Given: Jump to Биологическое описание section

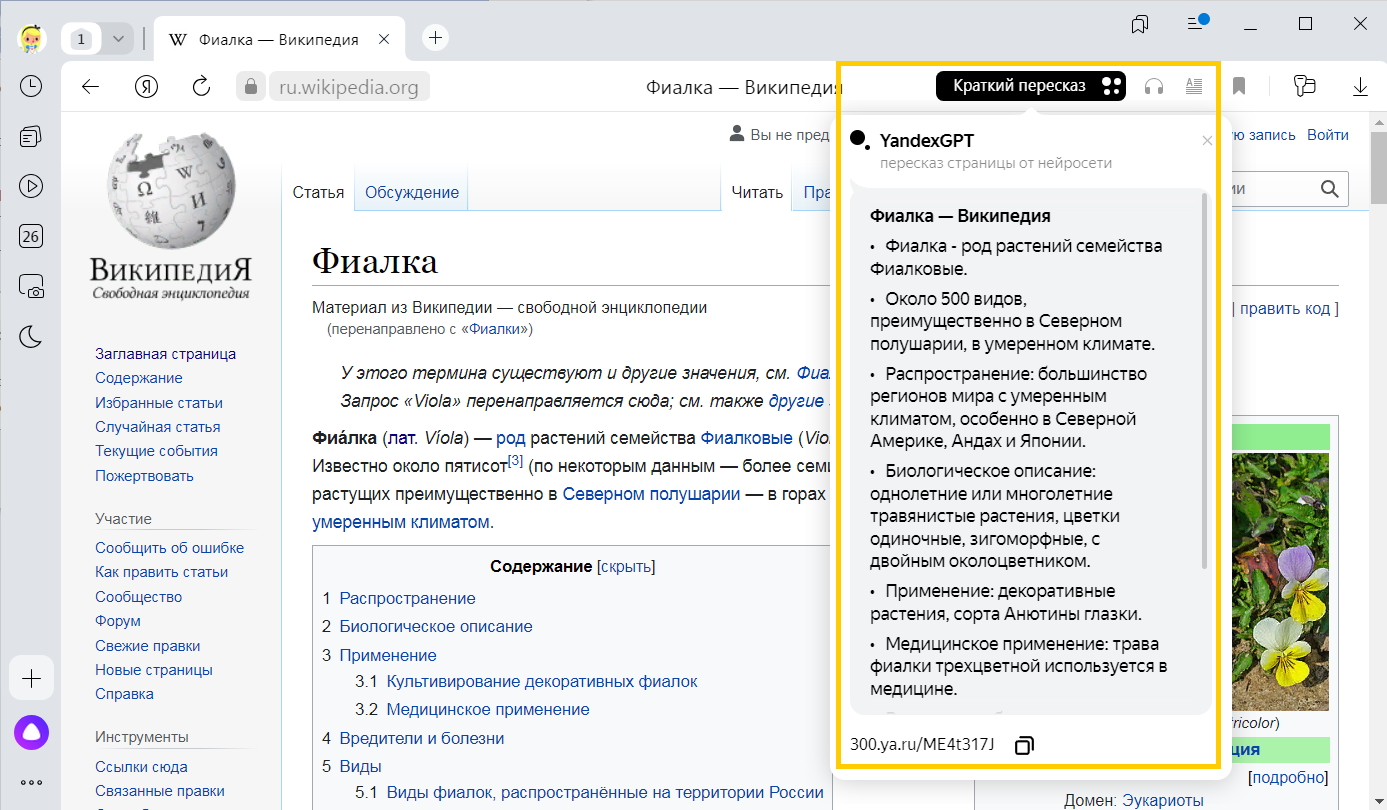Looking at the screenshot, I should click(436, 626).
